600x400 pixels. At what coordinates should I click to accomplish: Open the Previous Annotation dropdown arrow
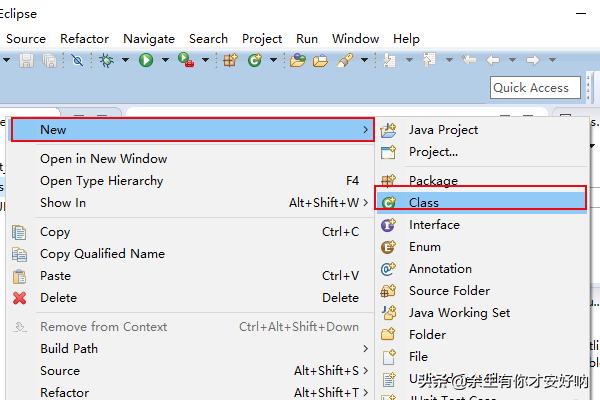coord(449,60)
